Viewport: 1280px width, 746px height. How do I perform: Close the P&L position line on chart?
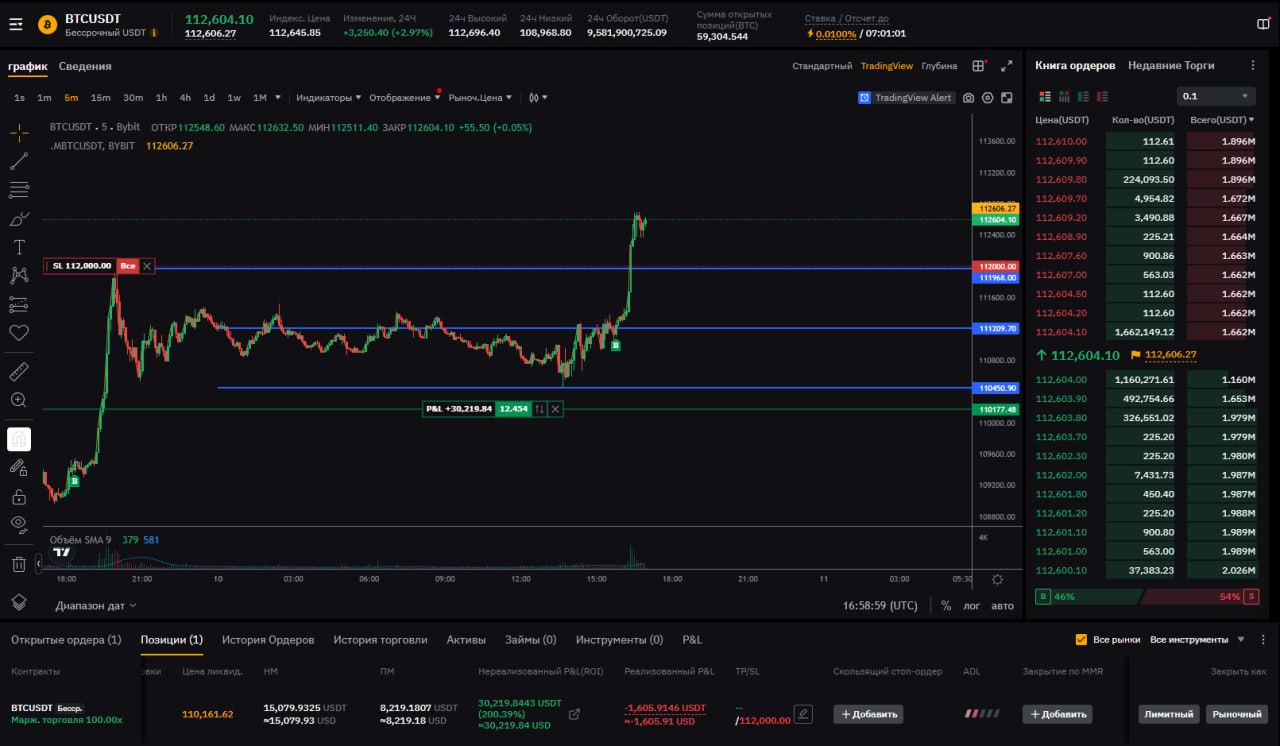555,409
